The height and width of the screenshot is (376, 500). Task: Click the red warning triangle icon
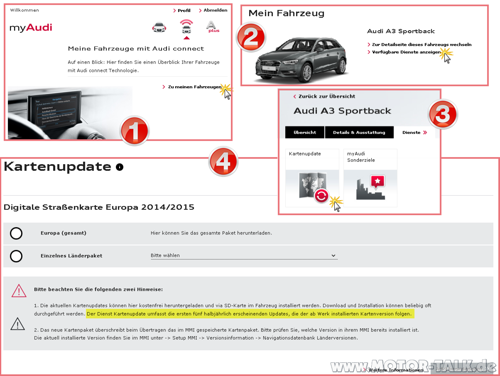click(19, 291)
